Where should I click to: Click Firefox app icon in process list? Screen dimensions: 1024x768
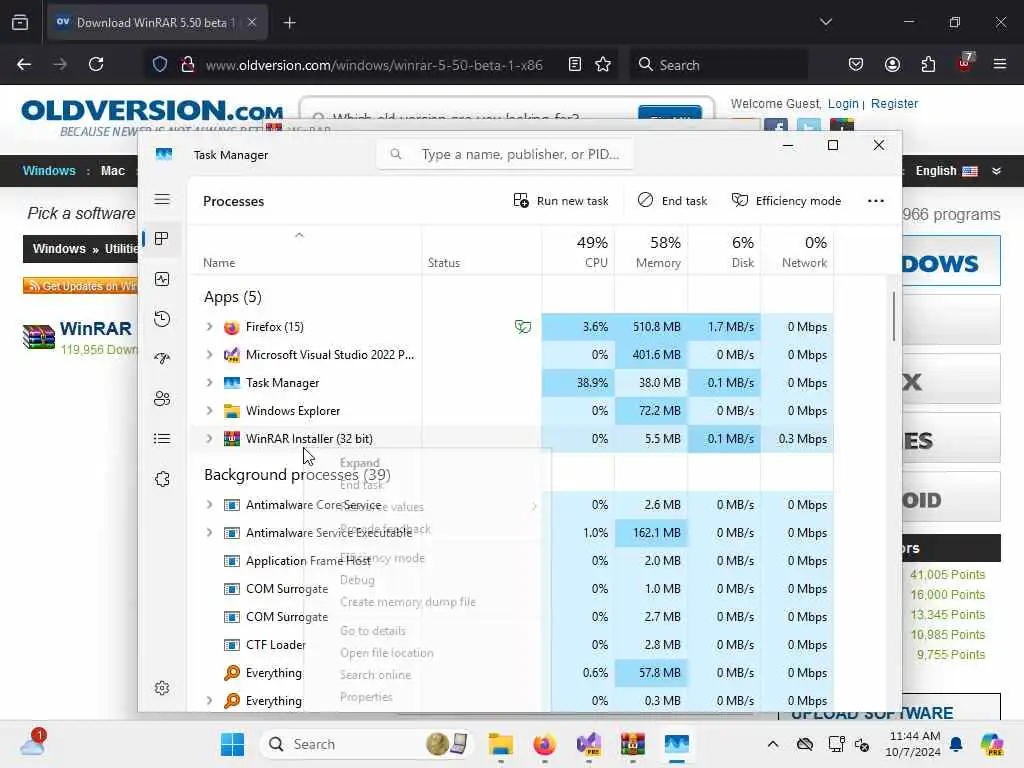click(231, 327)
